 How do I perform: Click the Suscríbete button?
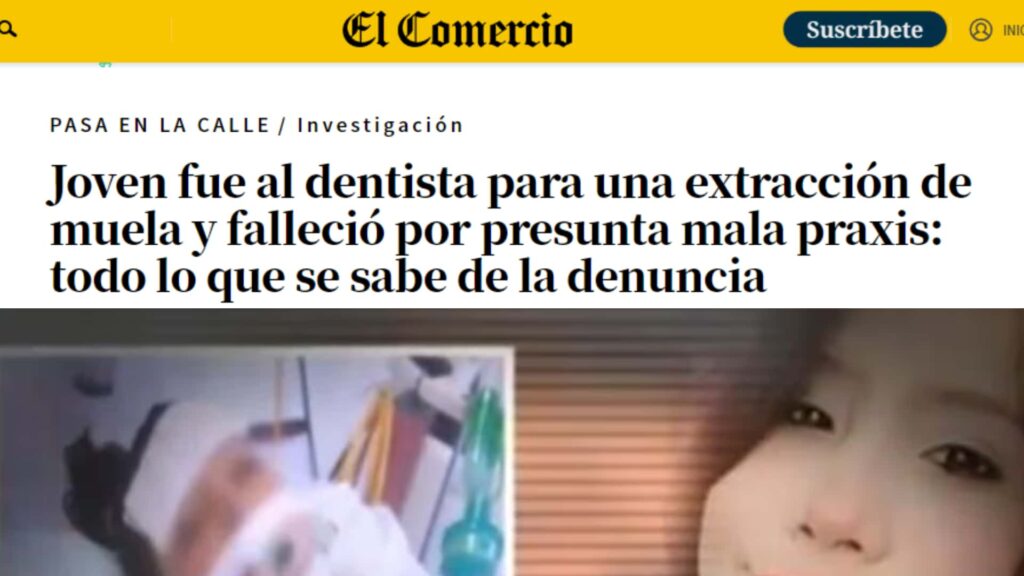tap(865, 29)
